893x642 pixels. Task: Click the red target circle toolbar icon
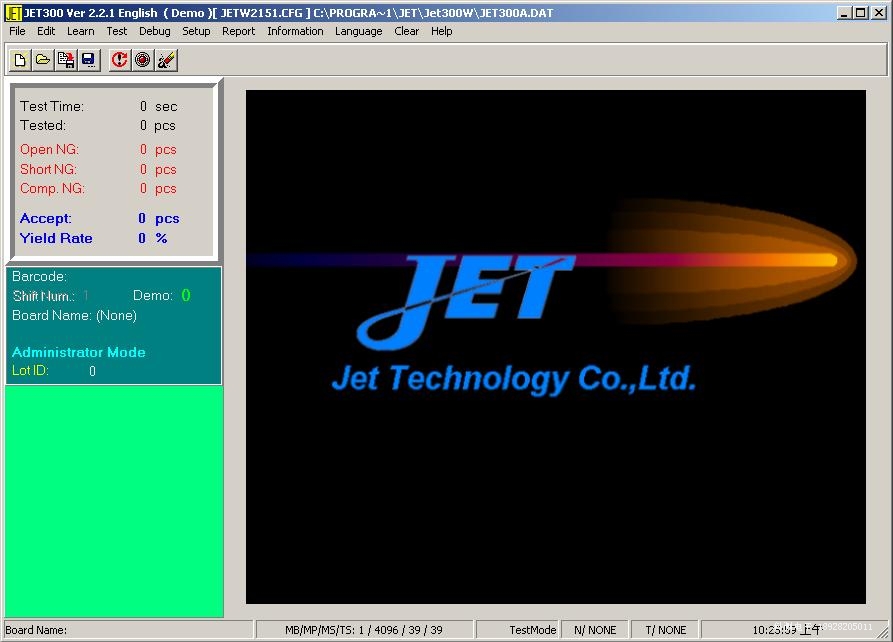[142, 60]
